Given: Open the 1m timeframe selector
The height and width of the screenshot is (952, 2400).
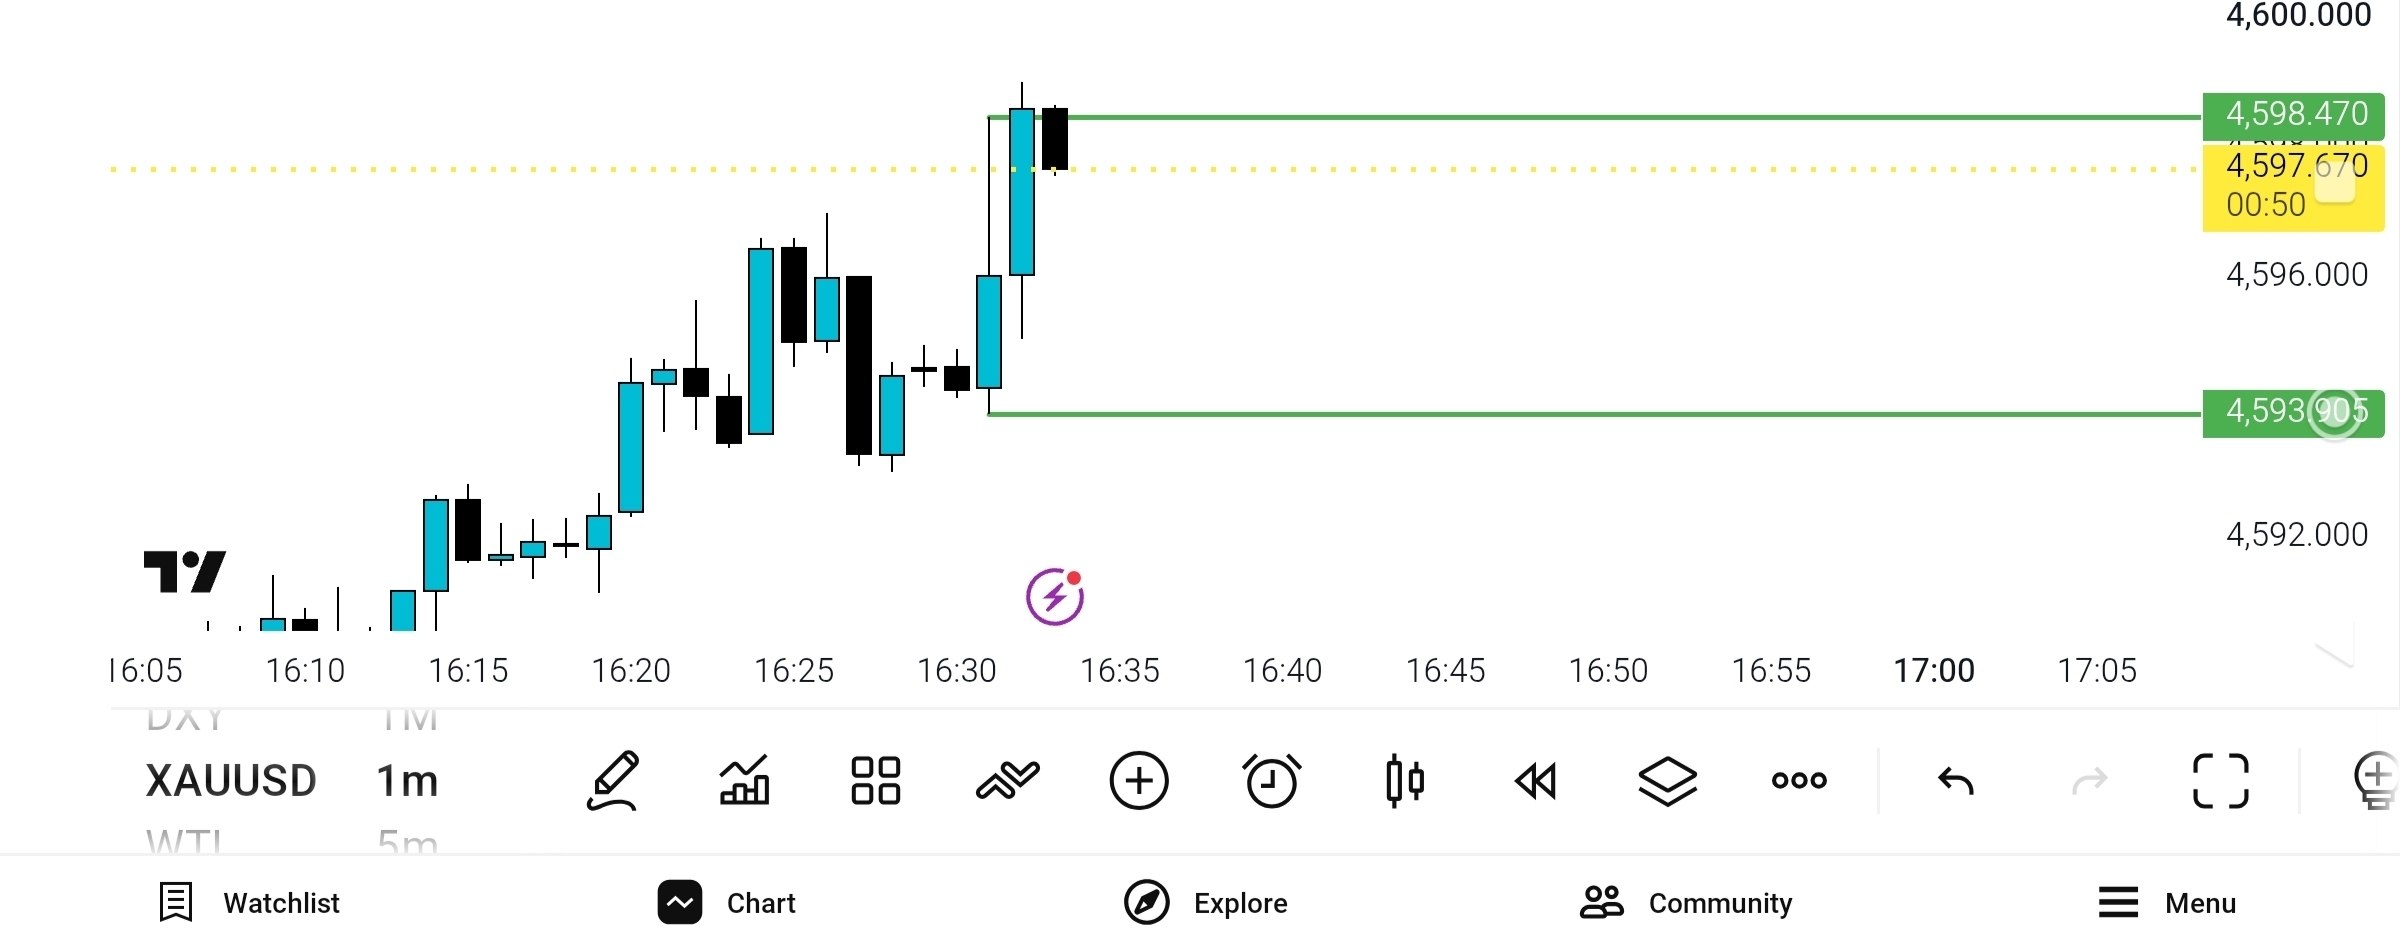Looking at the screenshot, I should coord(407,781).
